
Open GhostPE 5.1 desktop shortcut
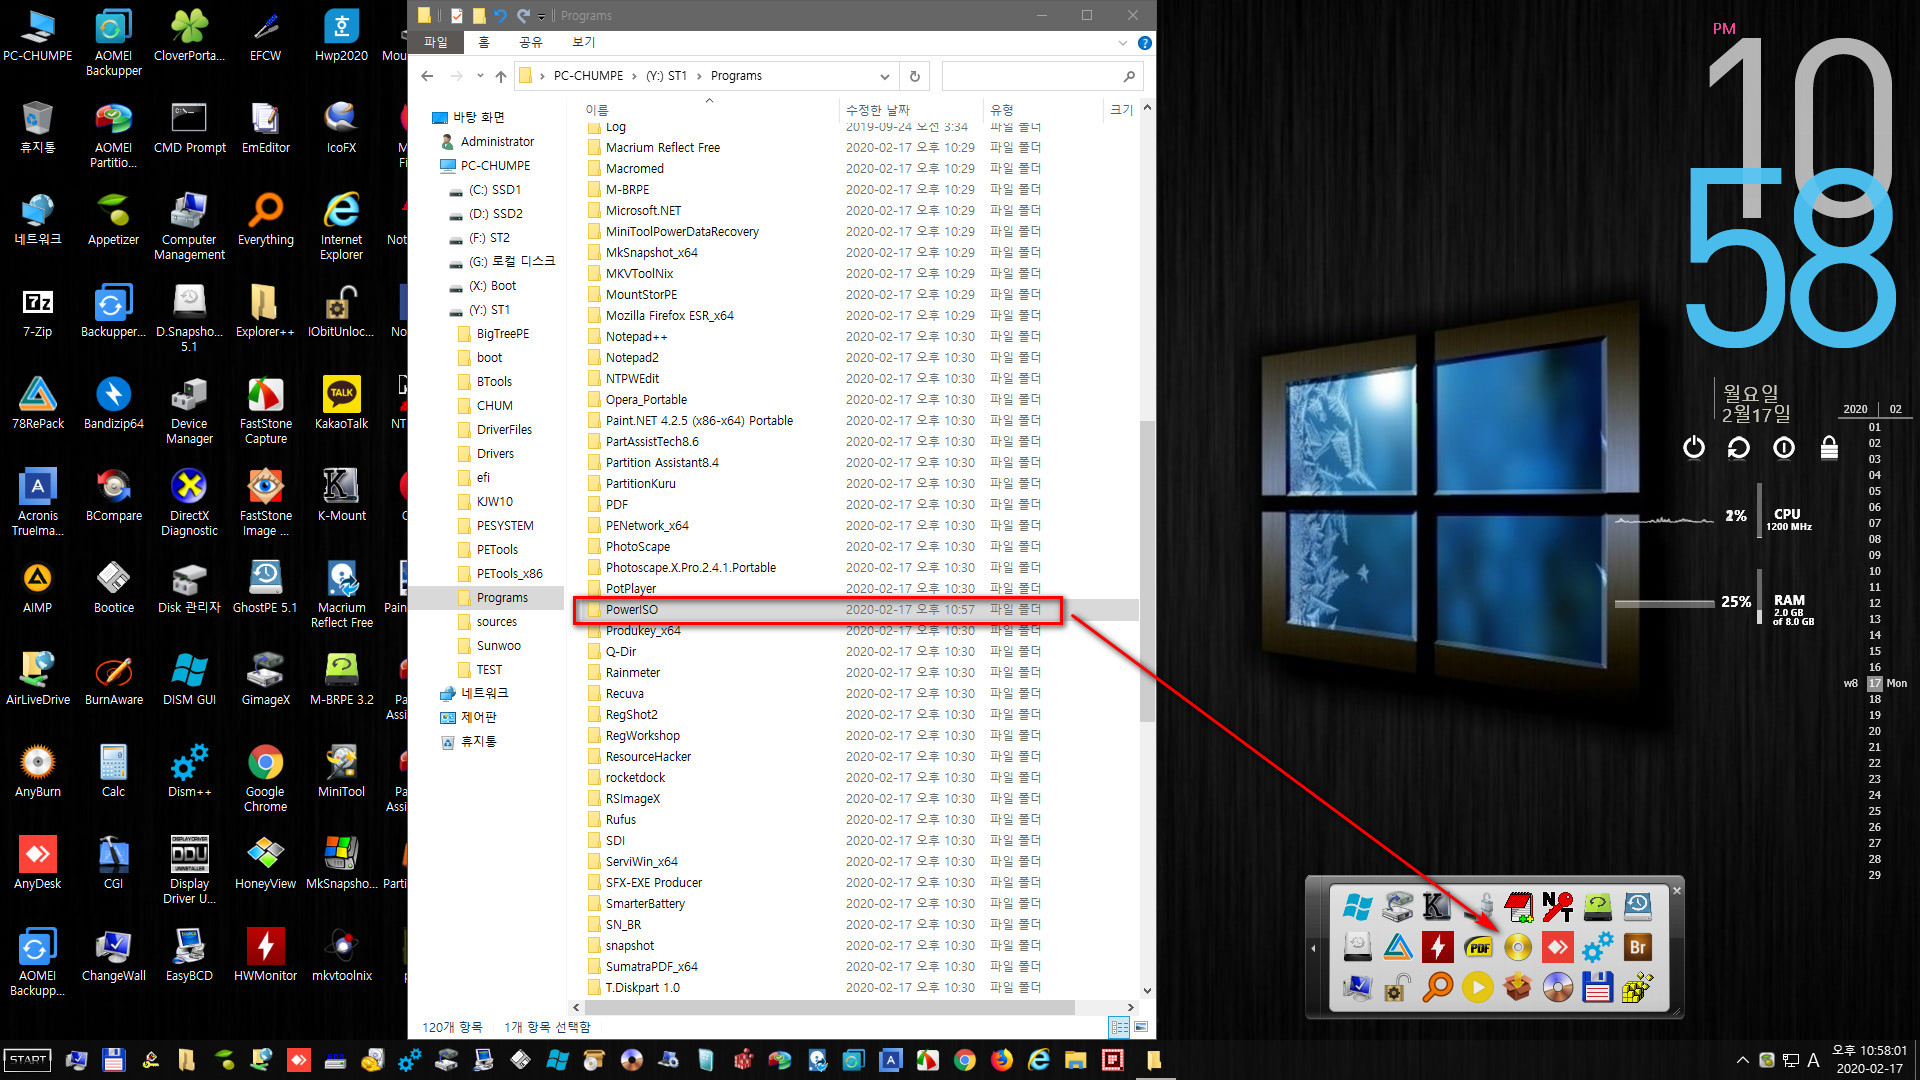(x=265, y=587)
